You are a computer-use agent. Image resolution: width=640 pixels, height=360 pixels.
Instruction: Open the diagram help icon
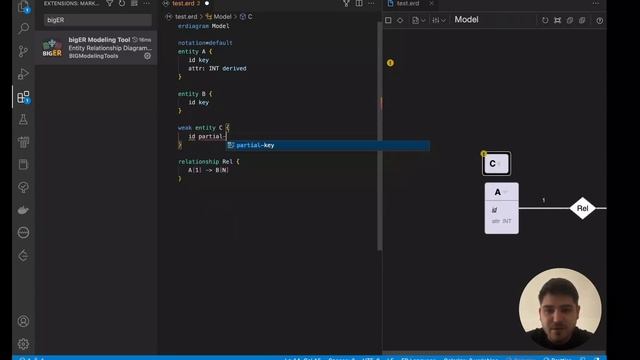click(599, 20)
